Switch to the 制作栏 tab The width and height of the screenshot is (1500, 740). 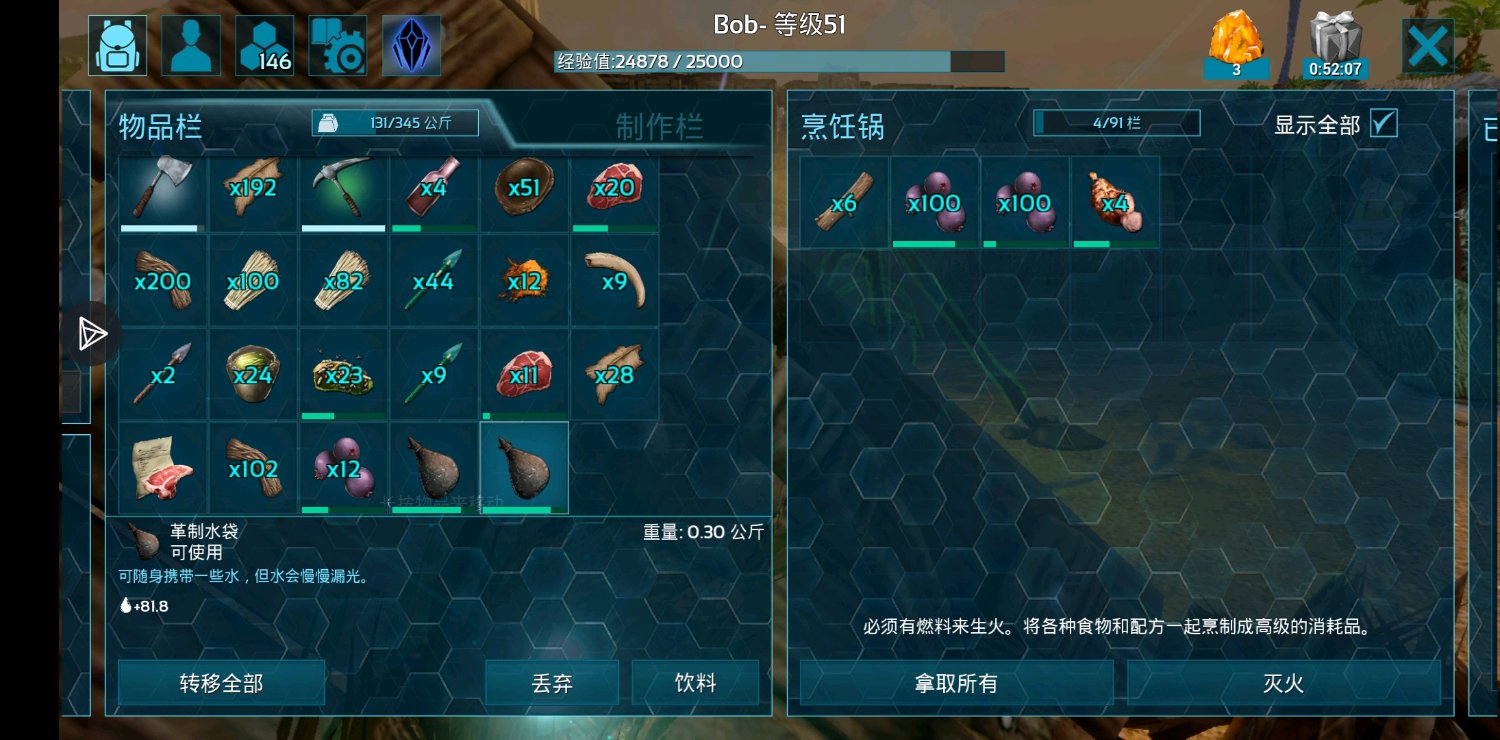659,126
